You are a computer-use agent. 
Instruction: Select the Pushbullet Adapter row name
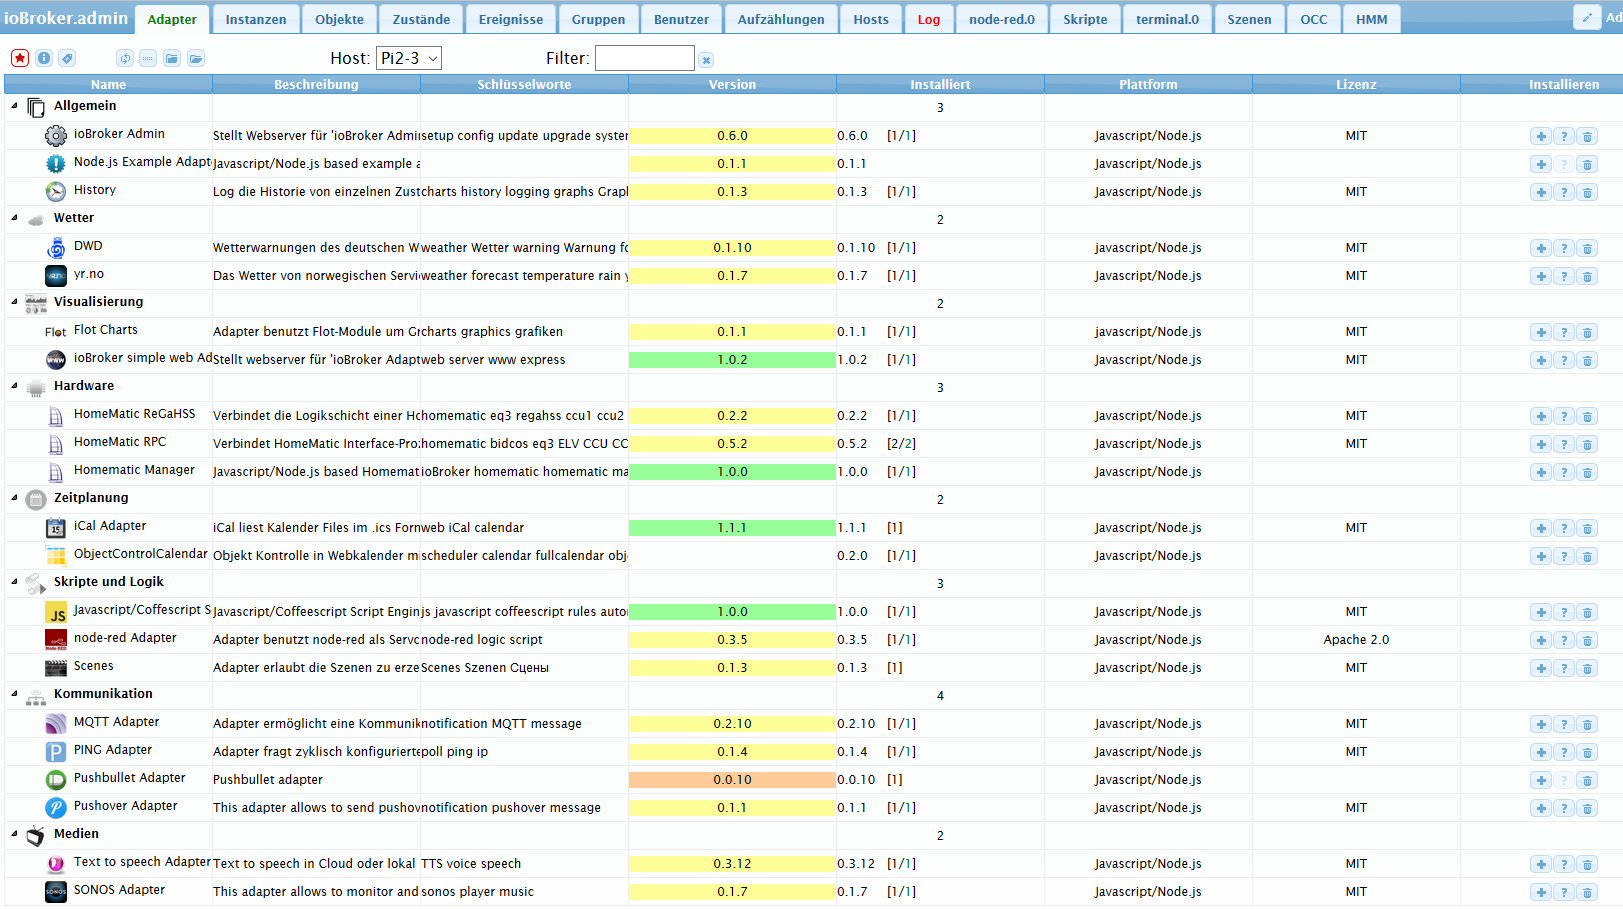[x=130, y=778]
